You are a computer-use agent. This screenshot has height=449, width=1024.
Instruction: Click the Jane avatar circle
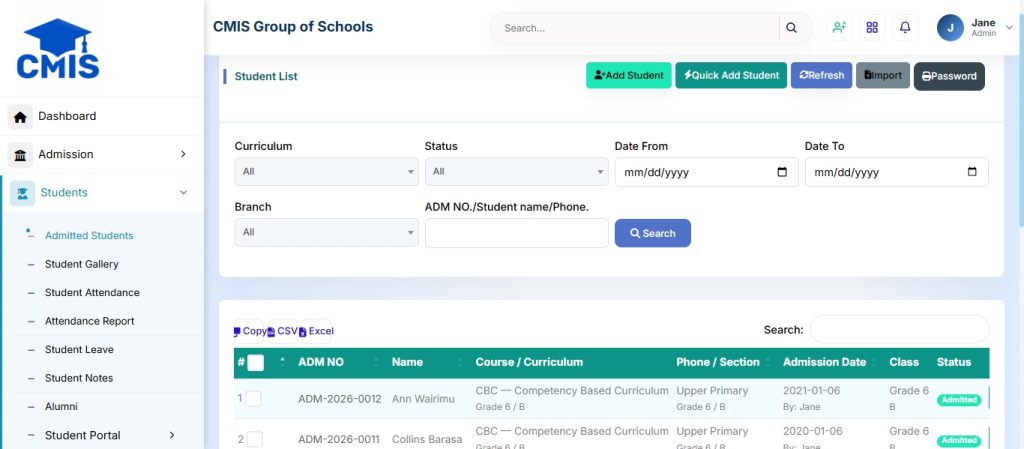pyautogui.click(x=950, y=27)
